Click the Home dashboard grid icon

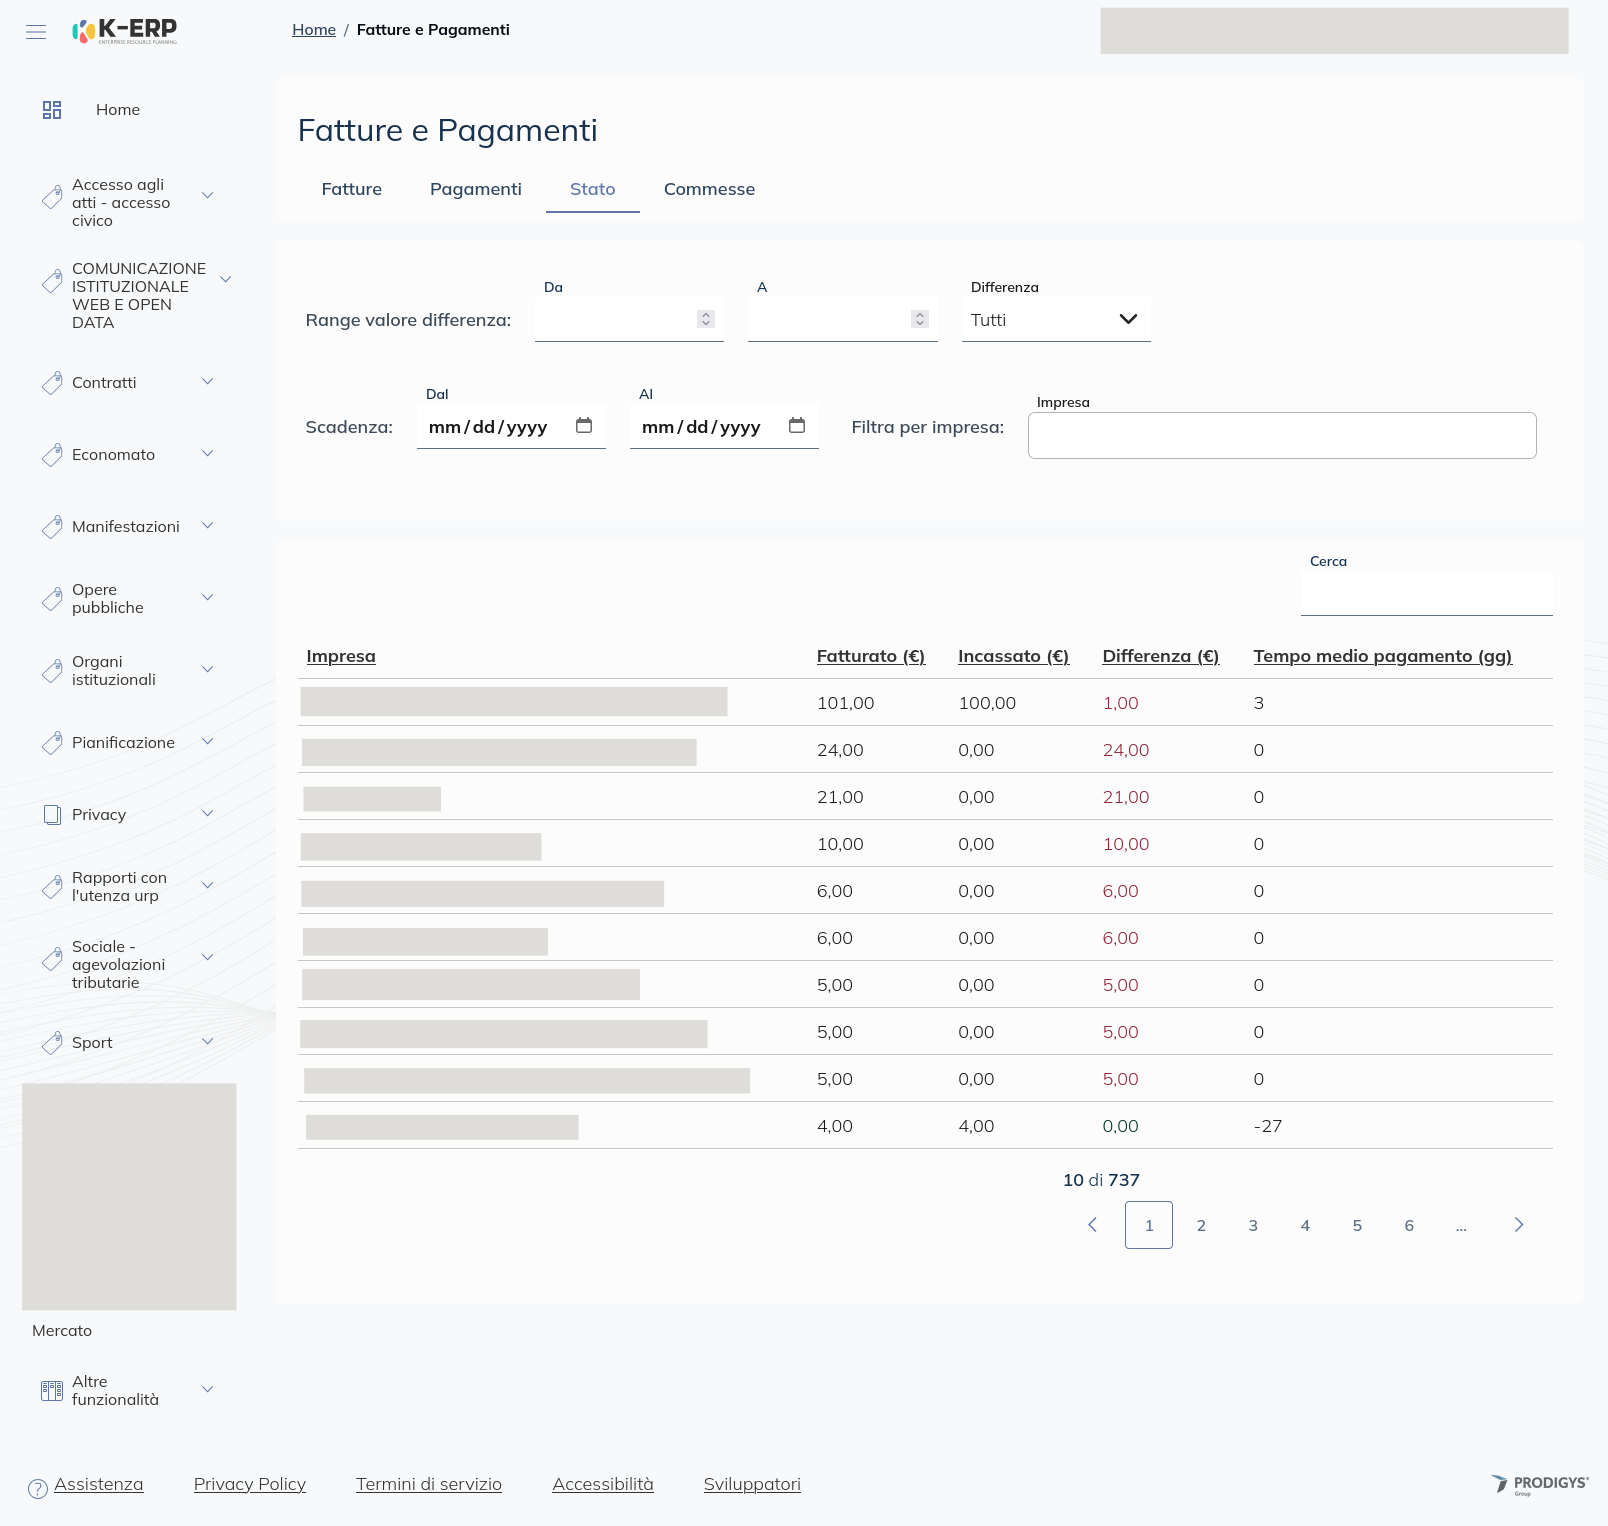pos(52,110)
